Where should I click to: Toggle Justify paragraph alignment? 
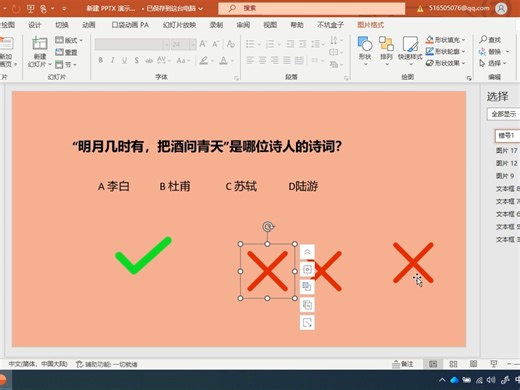pyautogui.click(x=287, y=60)
